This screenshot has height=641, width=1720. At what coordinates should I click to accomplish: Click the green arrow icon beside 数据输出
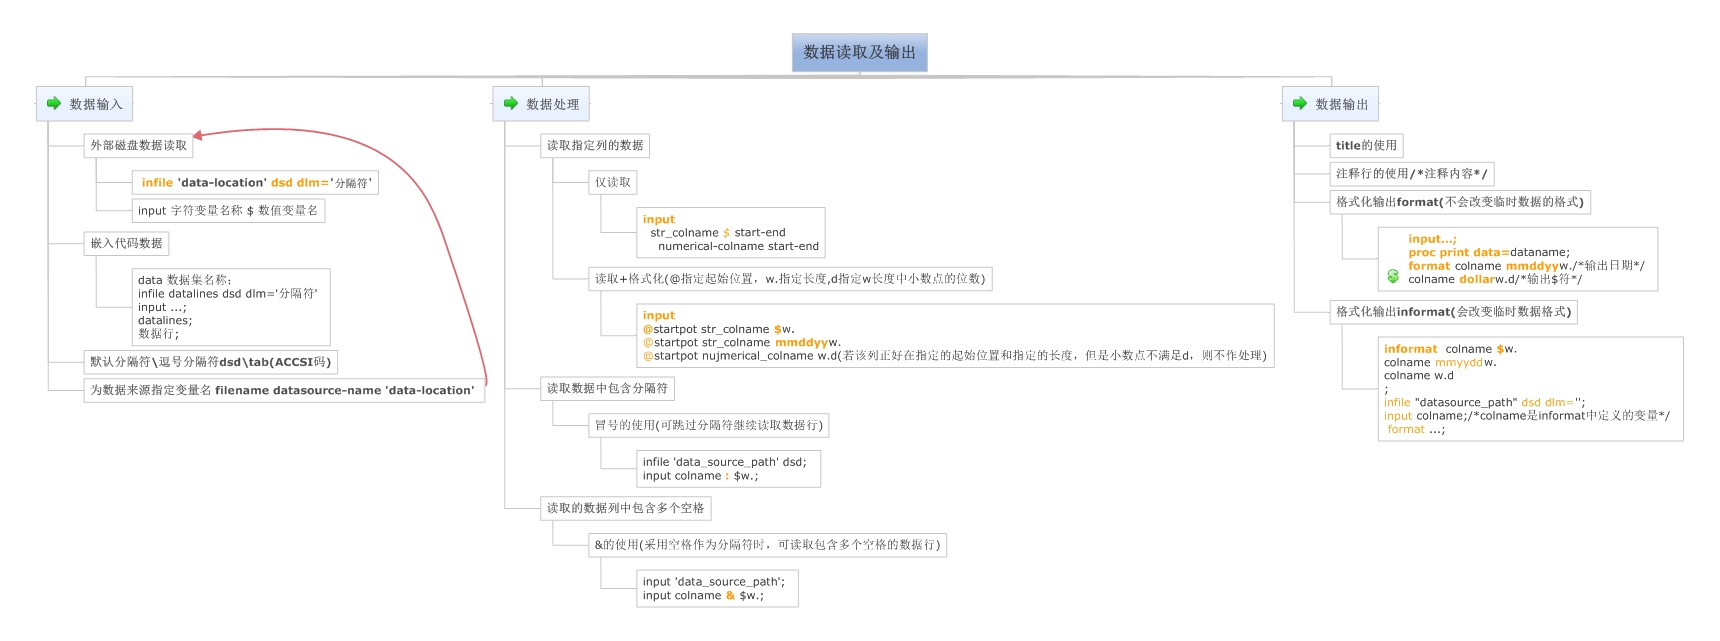point(1300,104)
